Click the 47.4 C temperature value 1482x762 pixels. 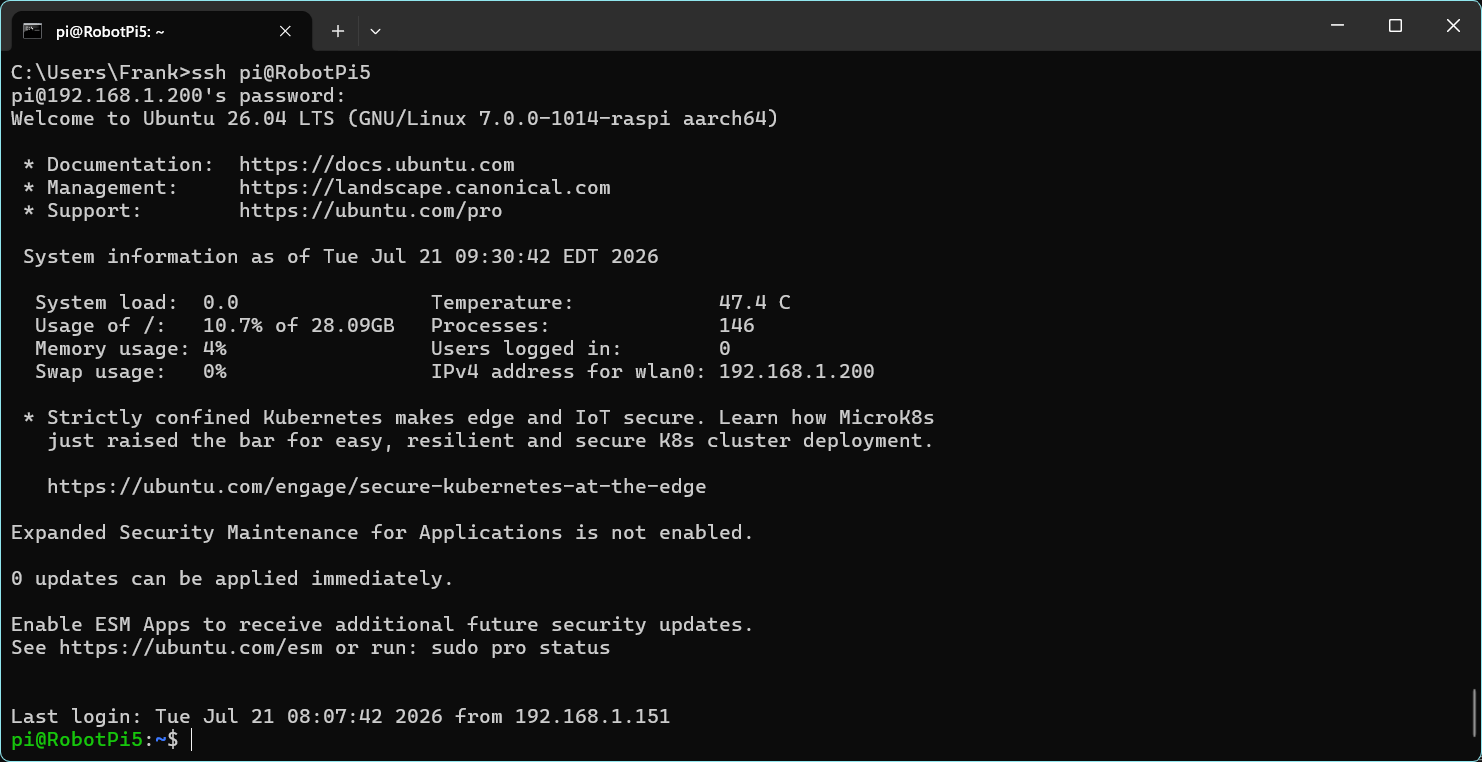(755, 302)
